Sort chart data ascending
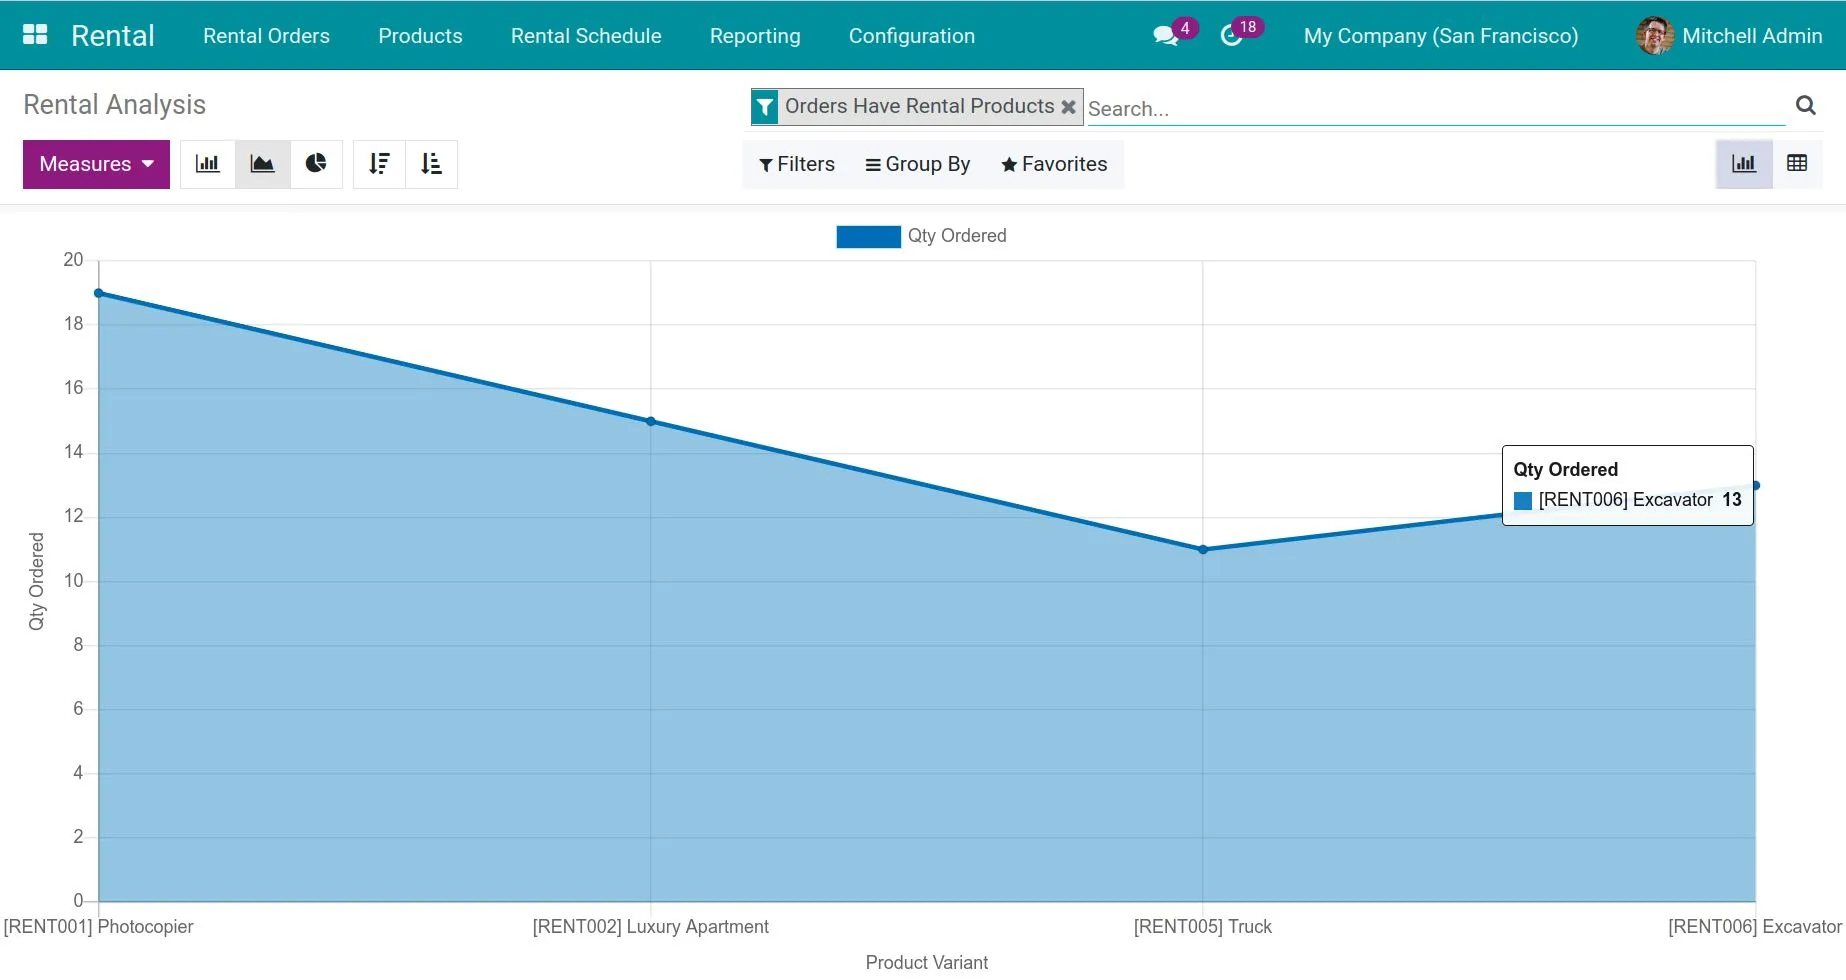The width and height of the screenshot is (1846, 980). pyautogui.click(x=432, y=164)
